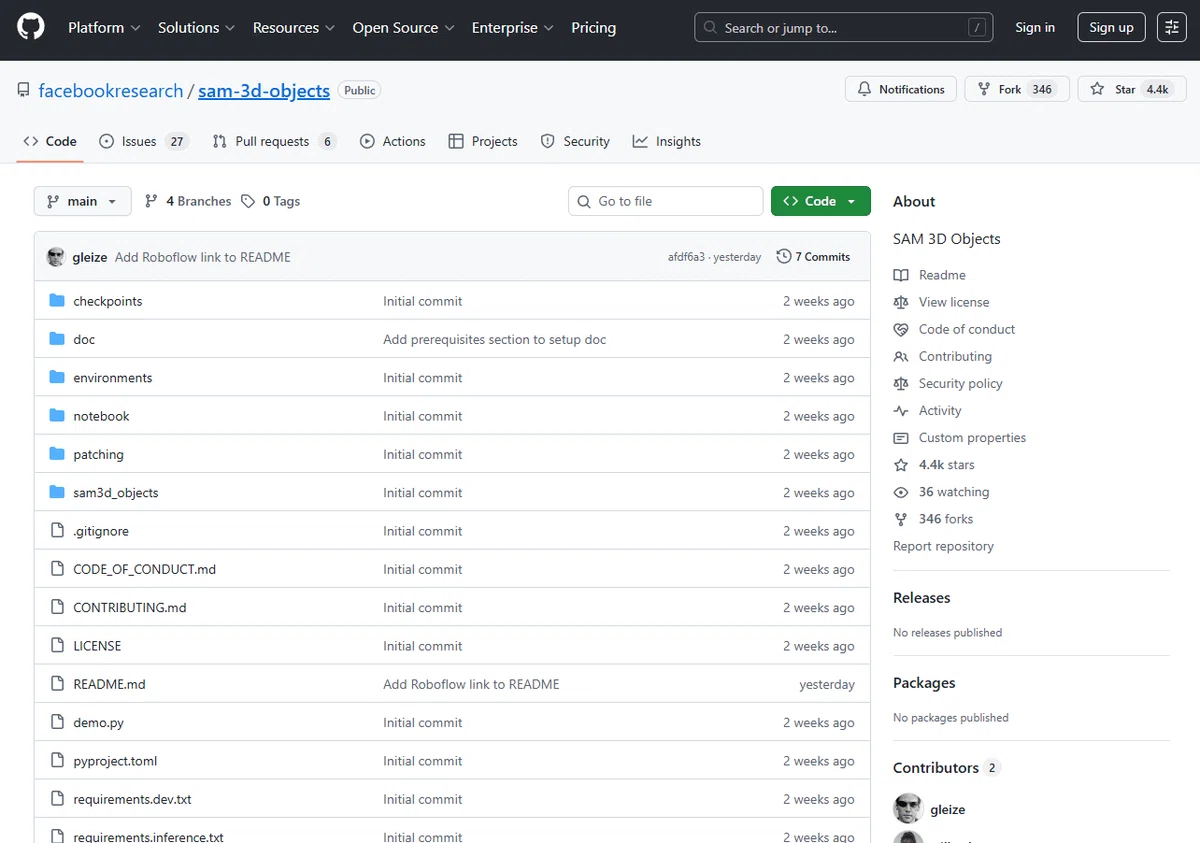The height and width of the screenshot is (843, 1200).
Task: Click the demo.py file icon
Action: pos(57,722)
